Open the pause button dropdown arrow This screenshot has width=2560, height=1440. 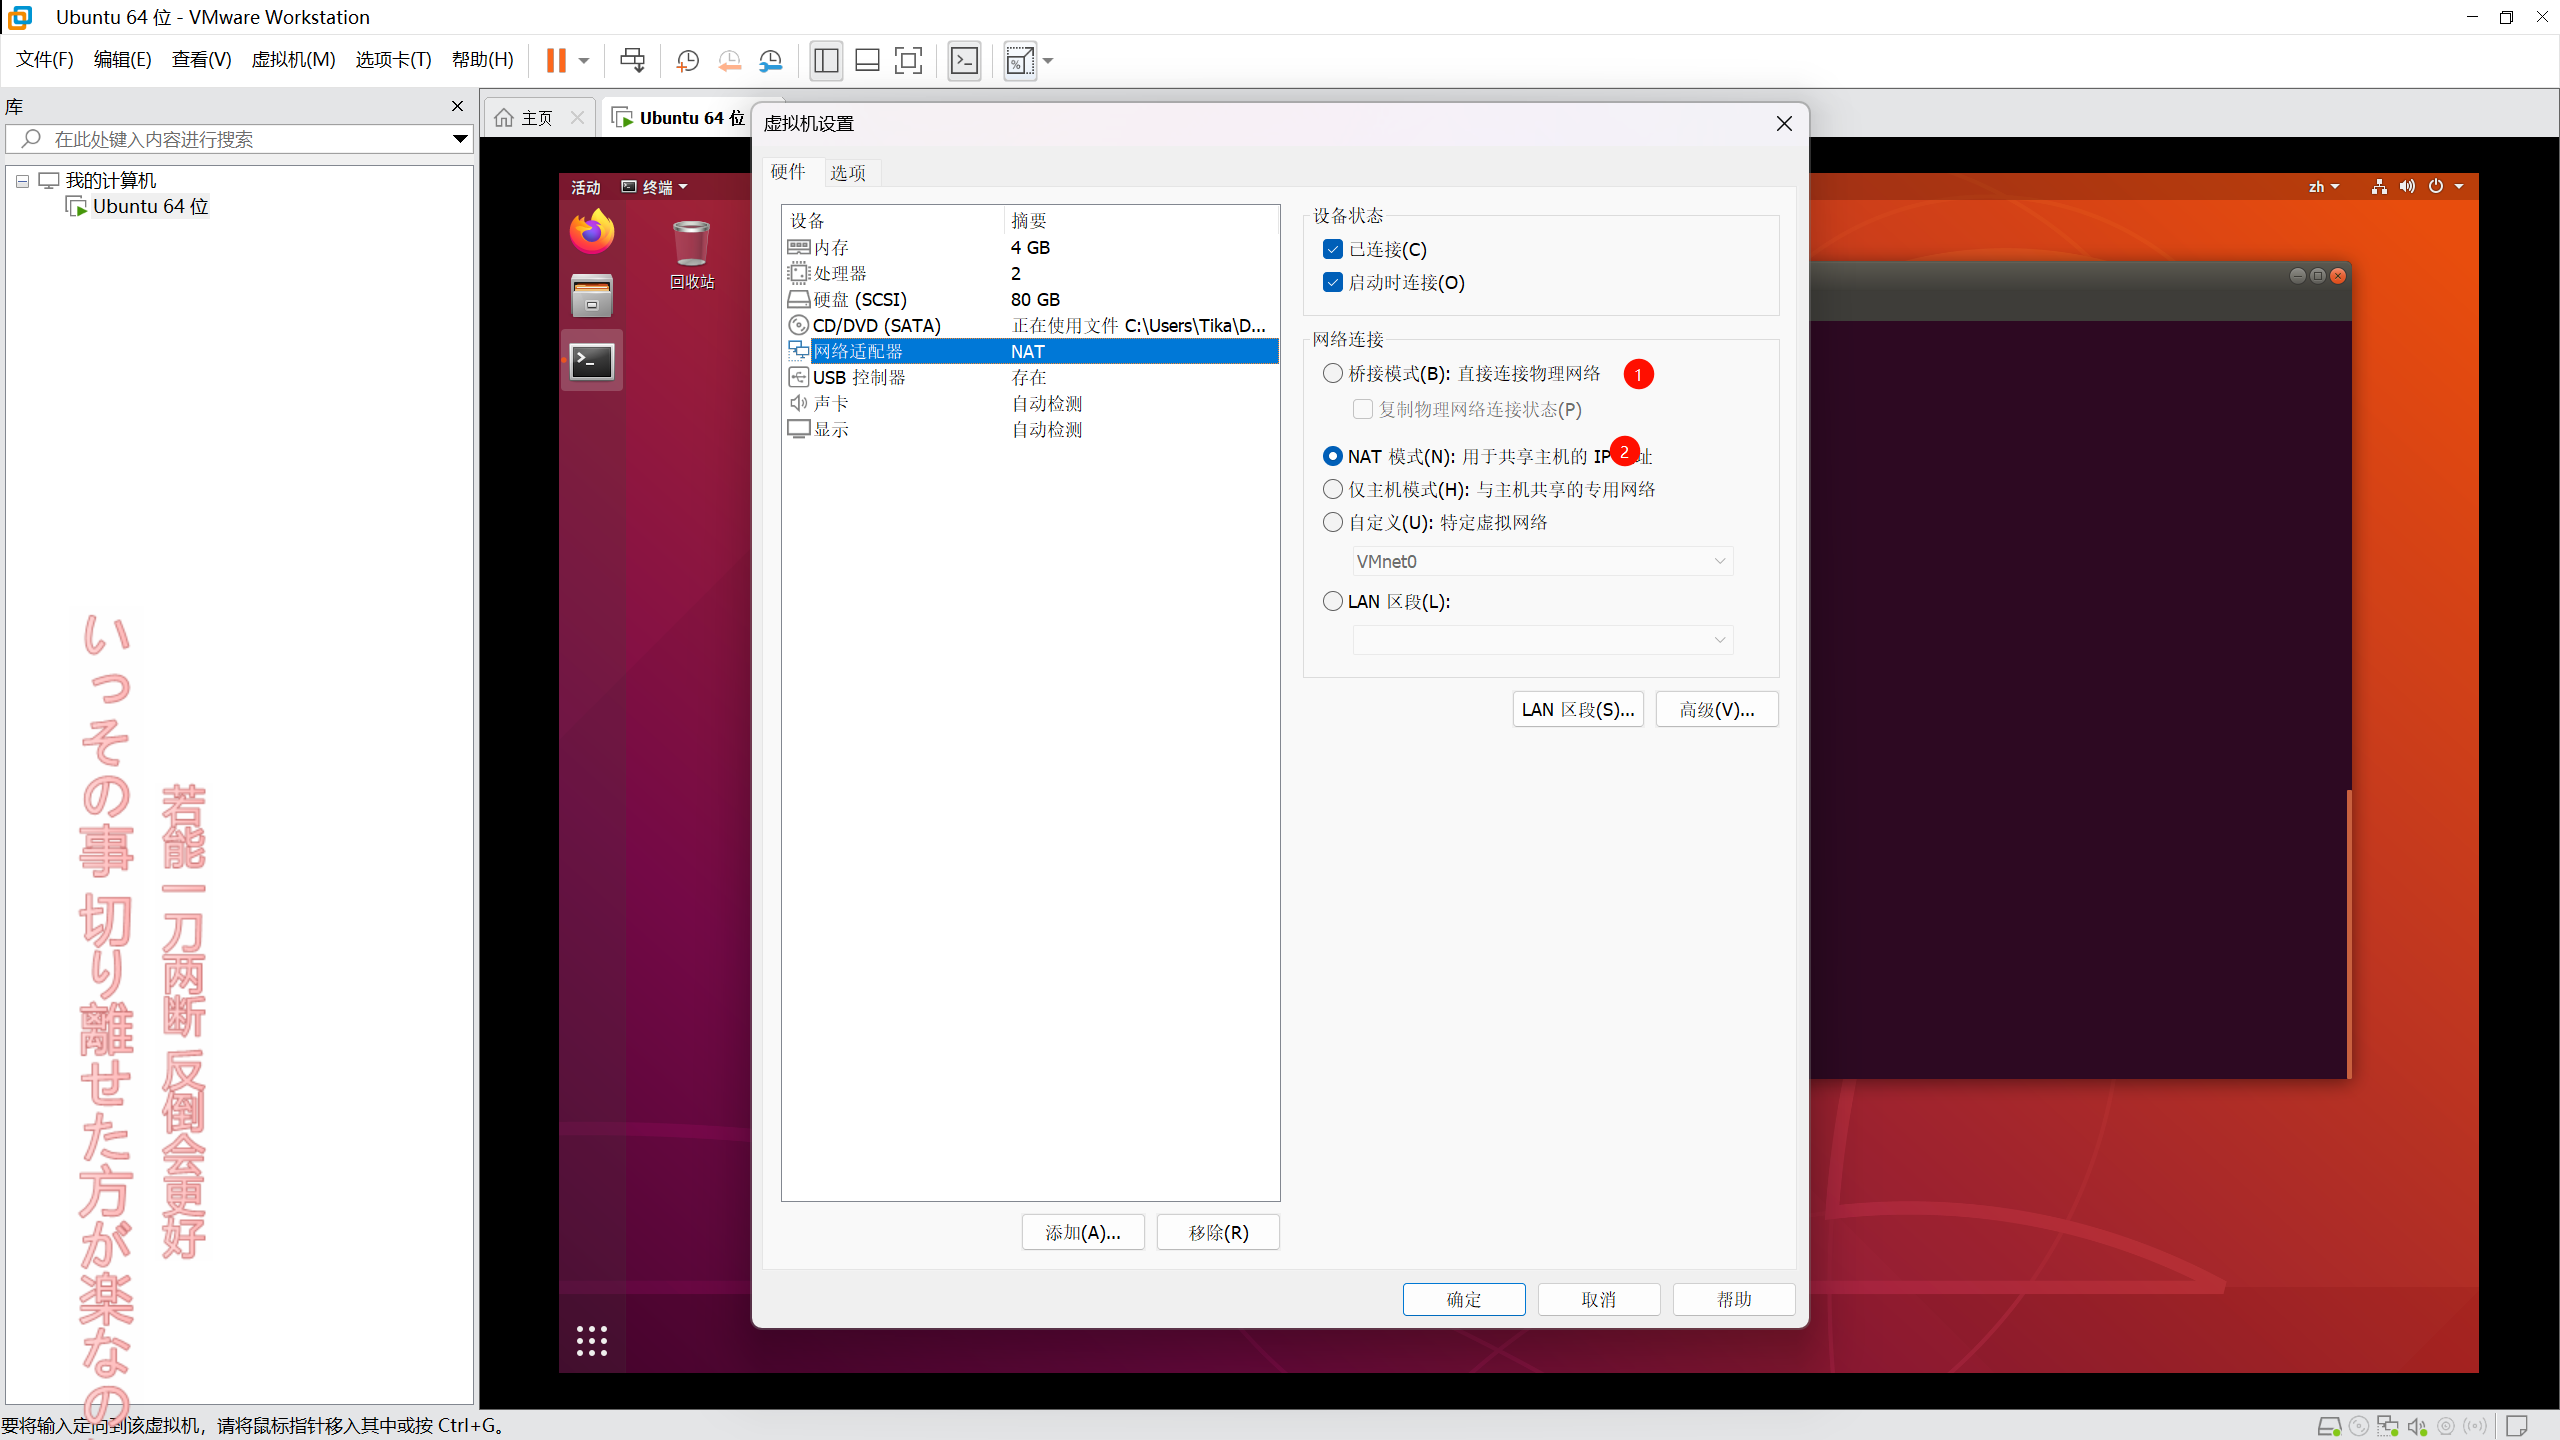(584, 61)
